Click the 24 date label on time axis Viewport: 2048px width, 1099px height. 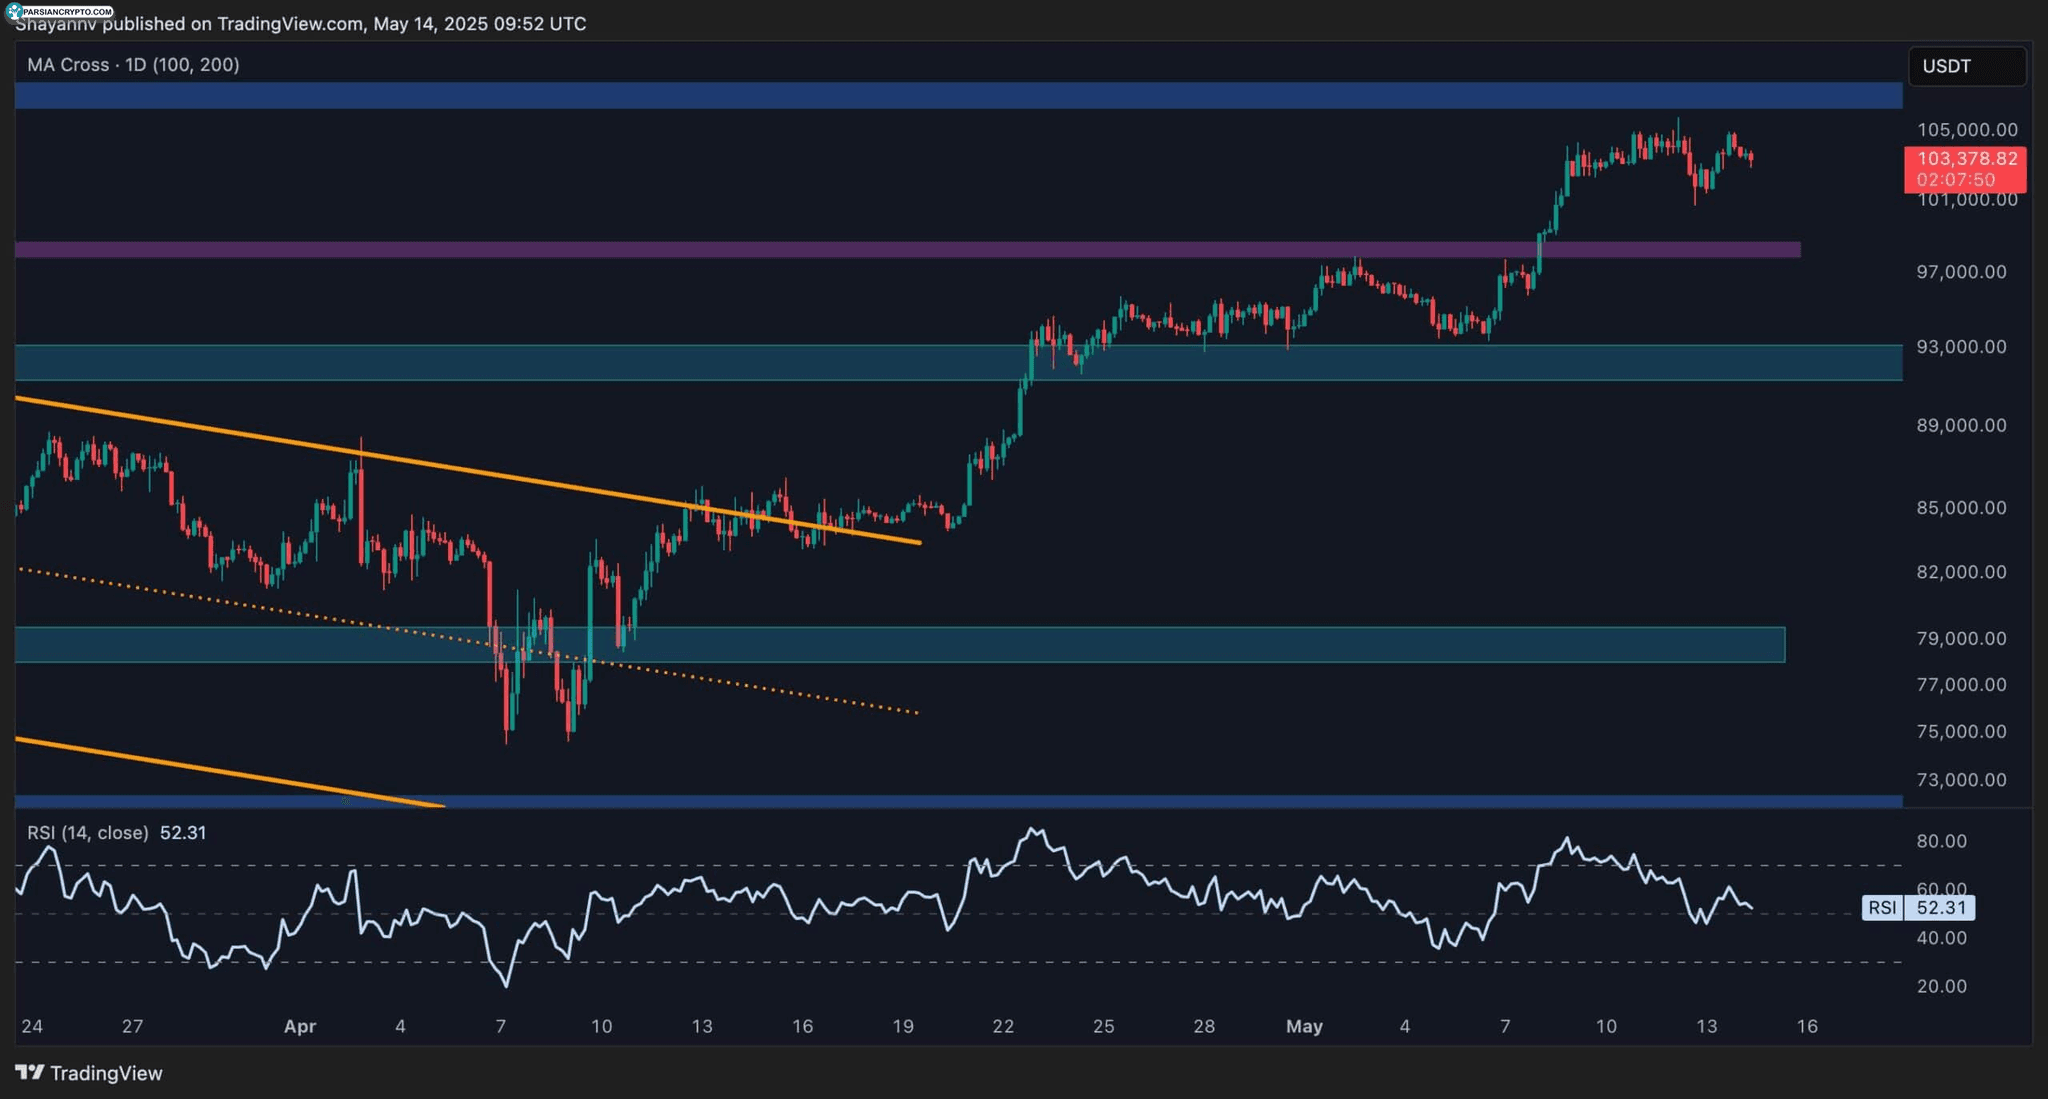(32, 1026)
